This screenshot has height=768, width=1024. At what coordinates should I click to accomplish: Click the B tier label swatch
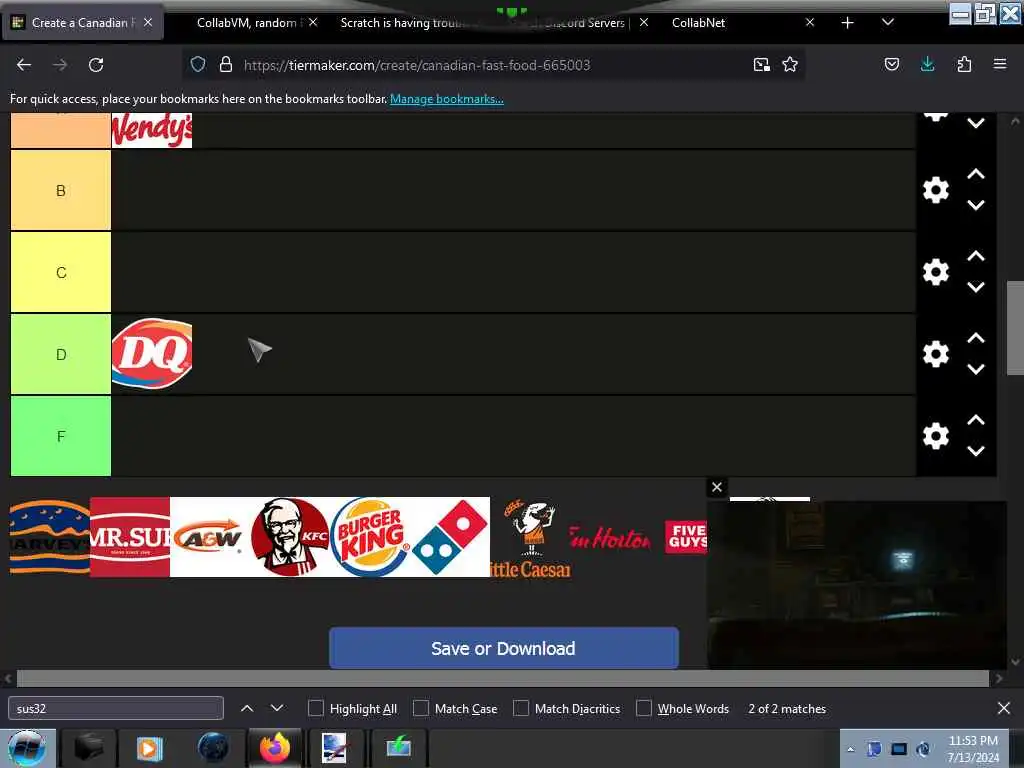61,190
